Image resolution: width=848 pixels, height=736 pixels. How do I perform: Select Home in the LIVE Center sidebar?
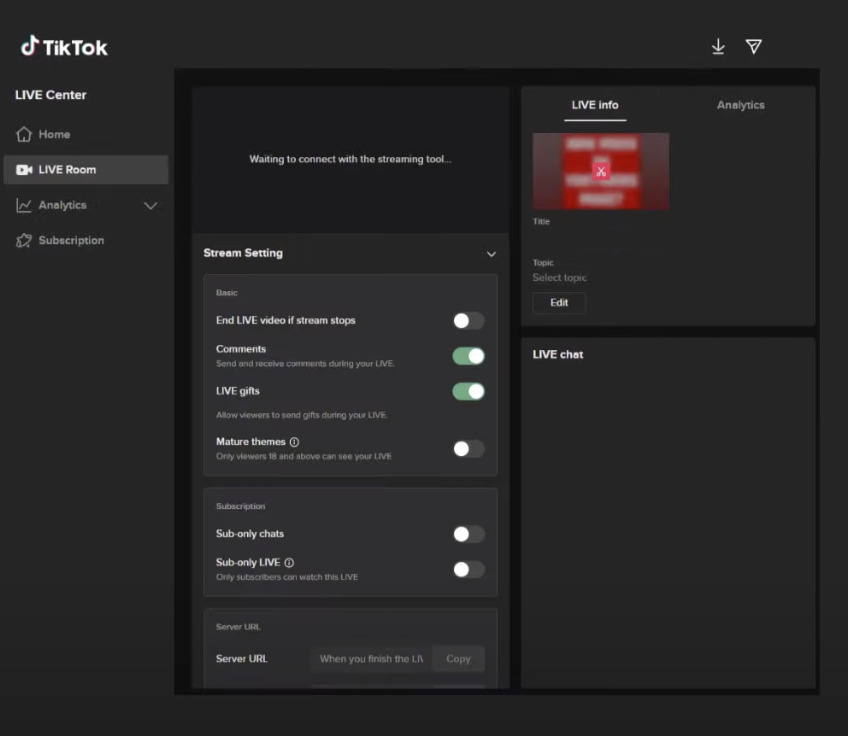click(x=55, y=133)
